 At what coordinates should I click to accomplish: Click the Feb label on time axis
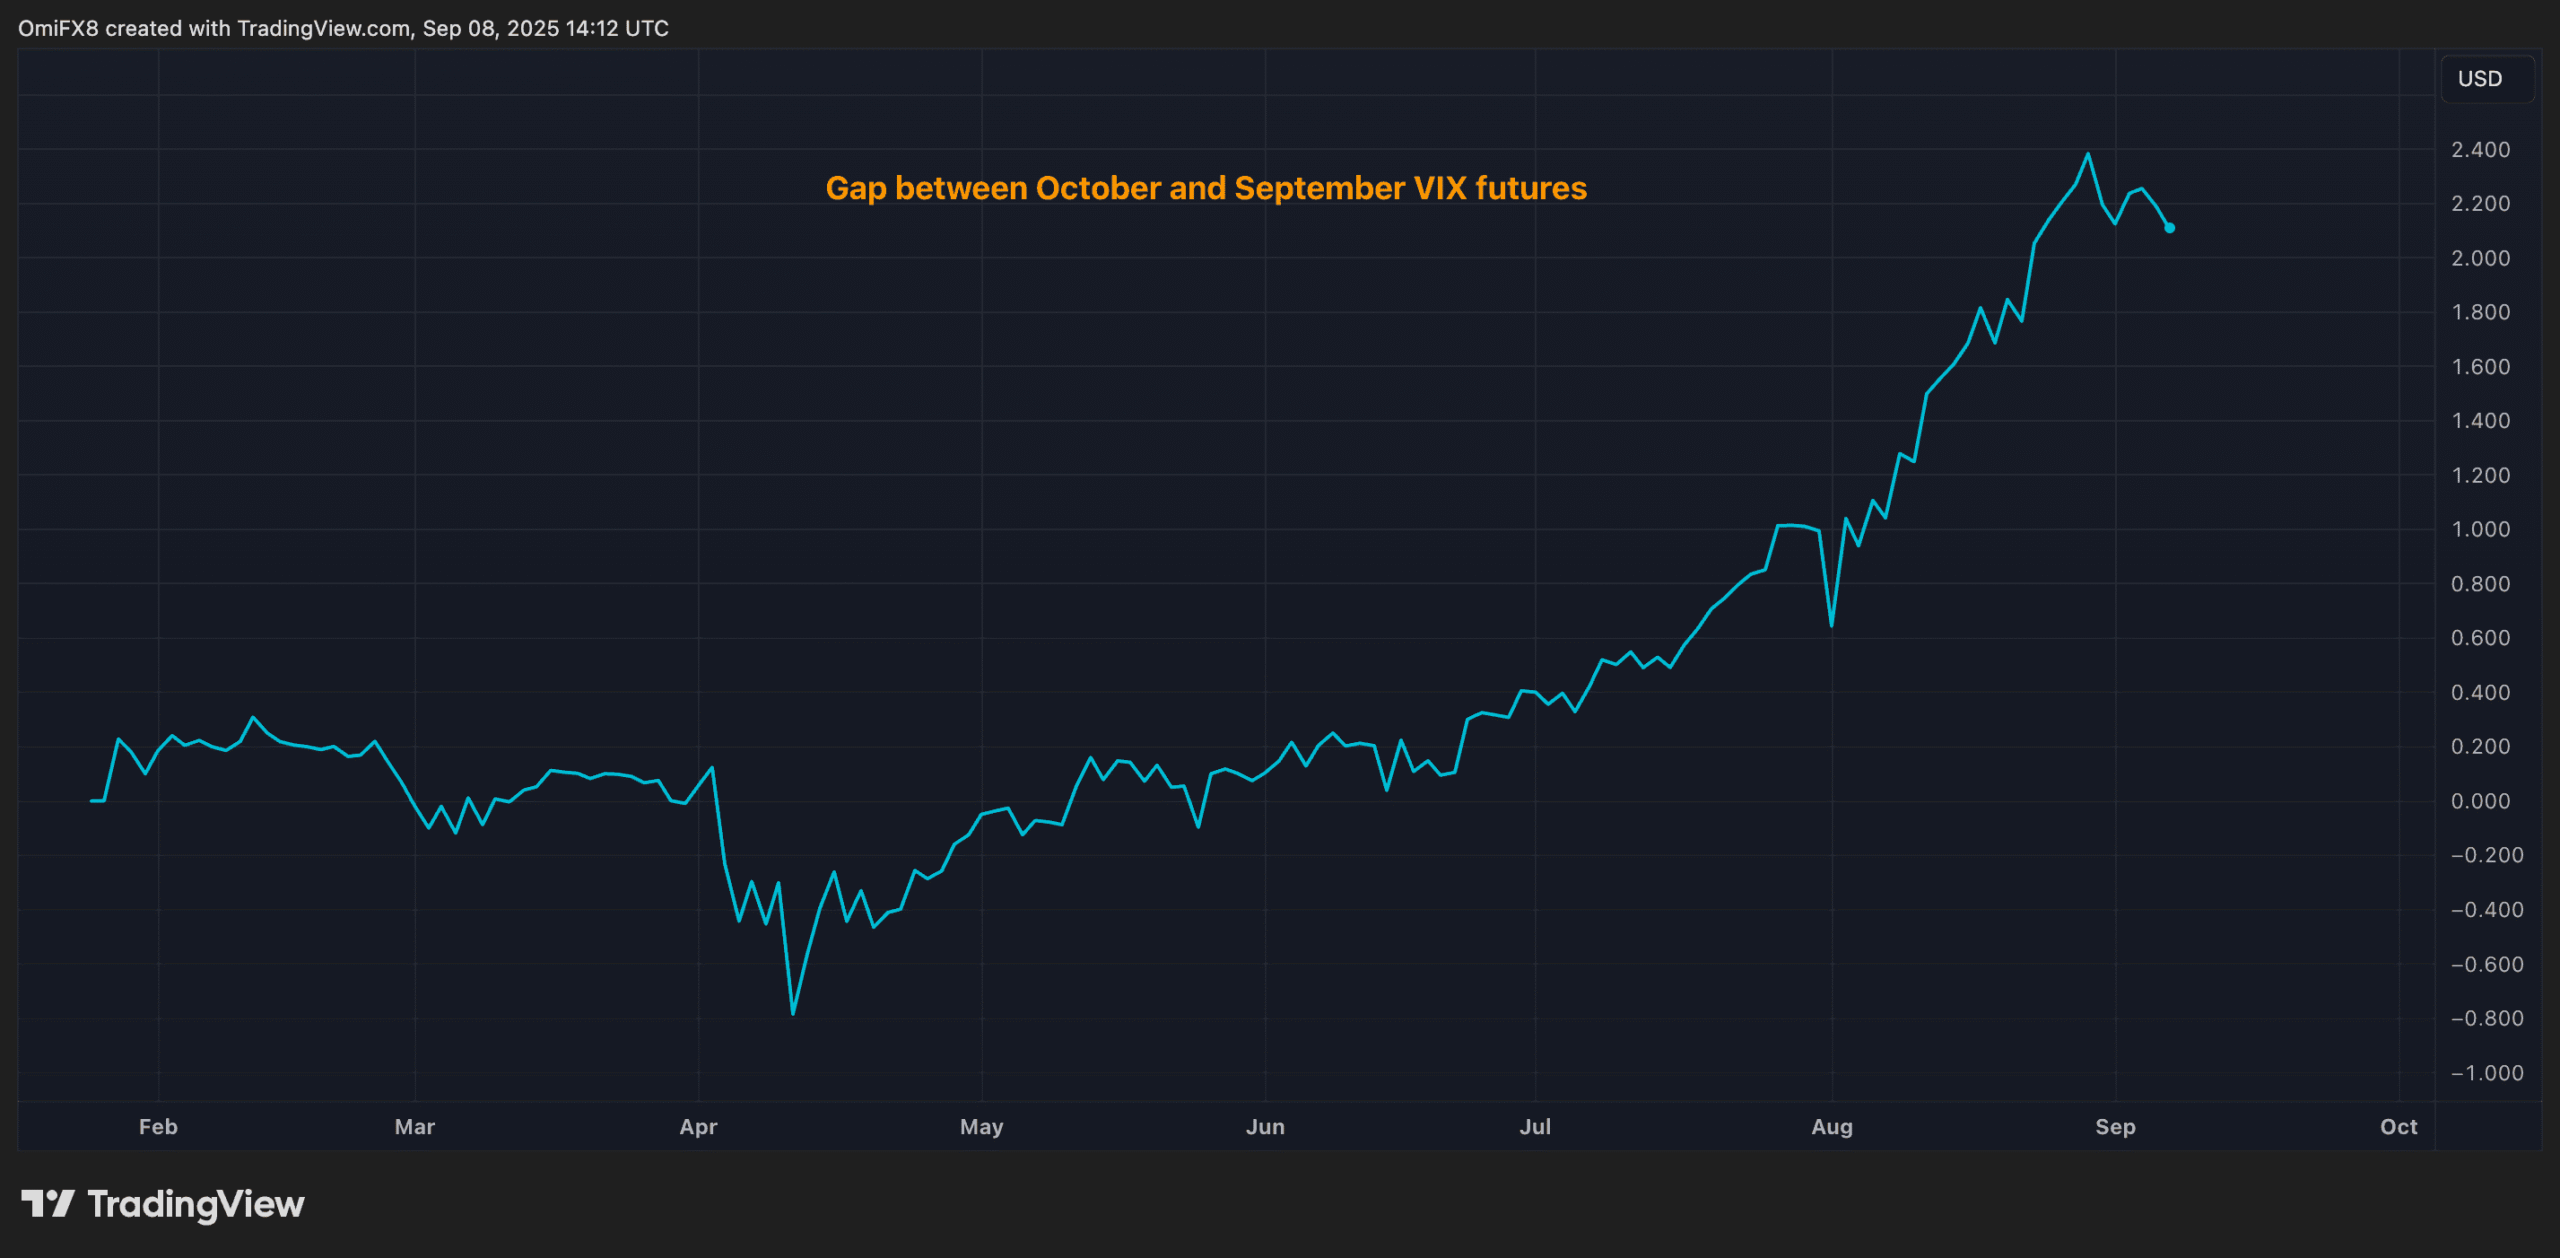[x=158, y=1127]
